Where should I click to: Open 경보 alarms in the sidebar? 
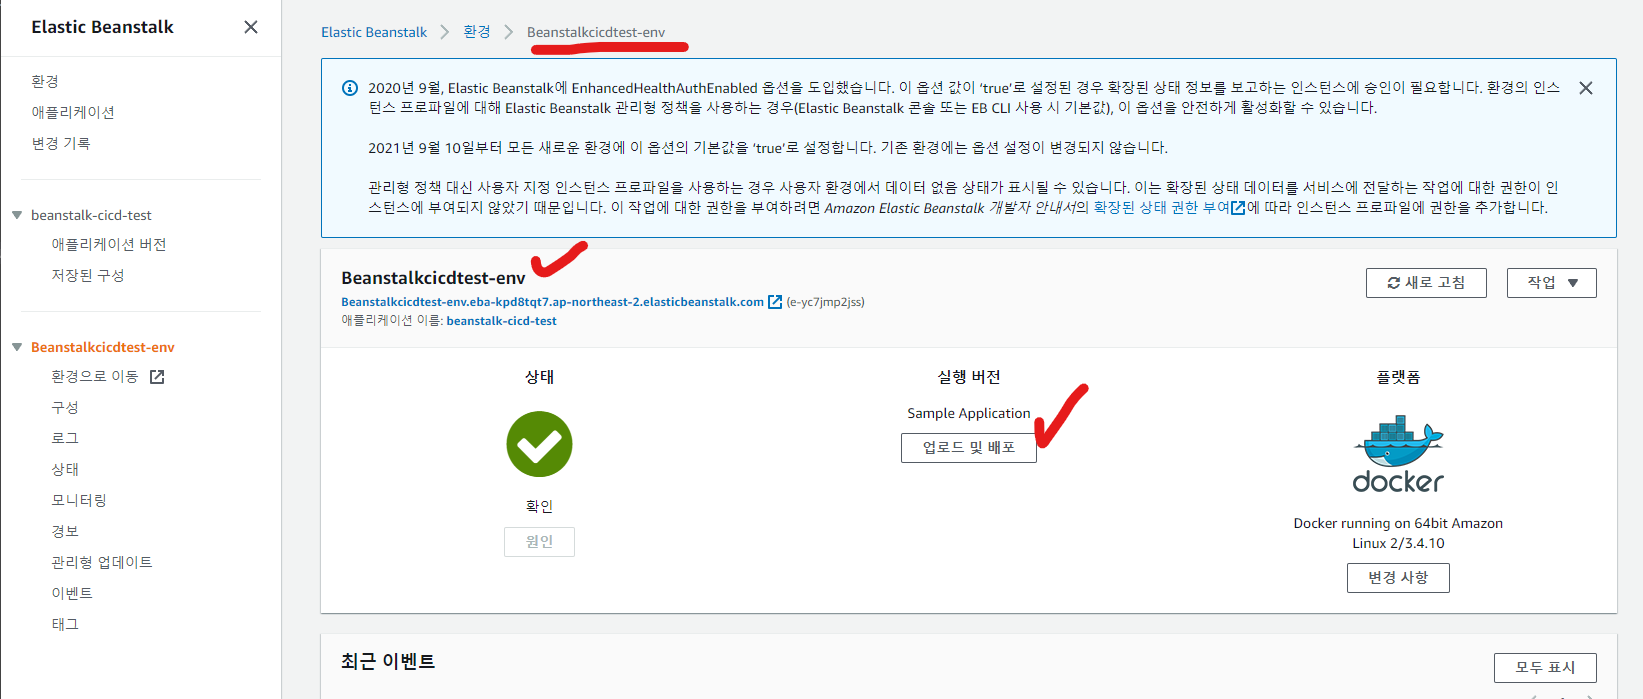pos(65,531)
